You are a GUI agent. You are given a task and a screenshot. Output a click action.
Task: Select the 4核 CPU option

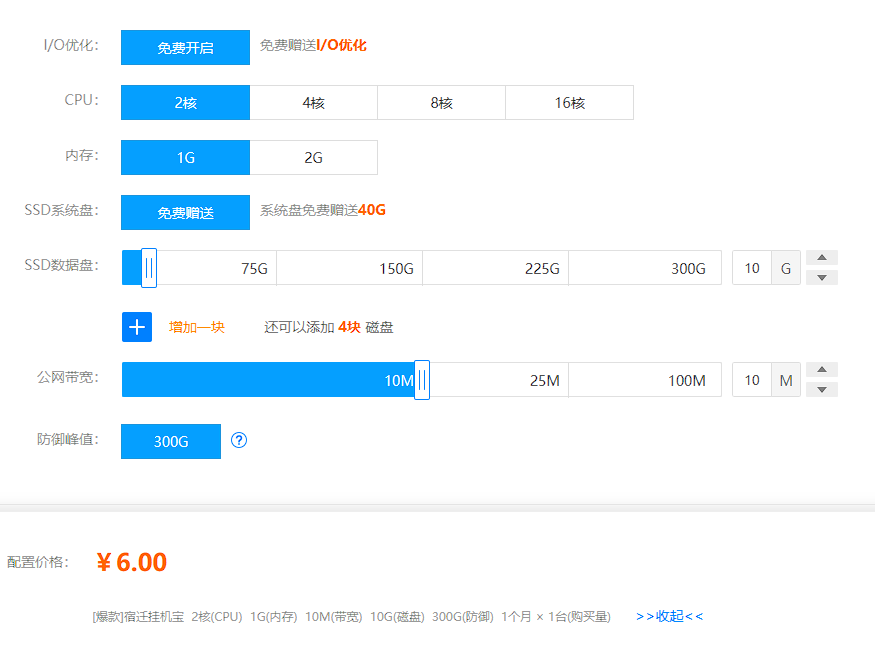coord(313,103)
